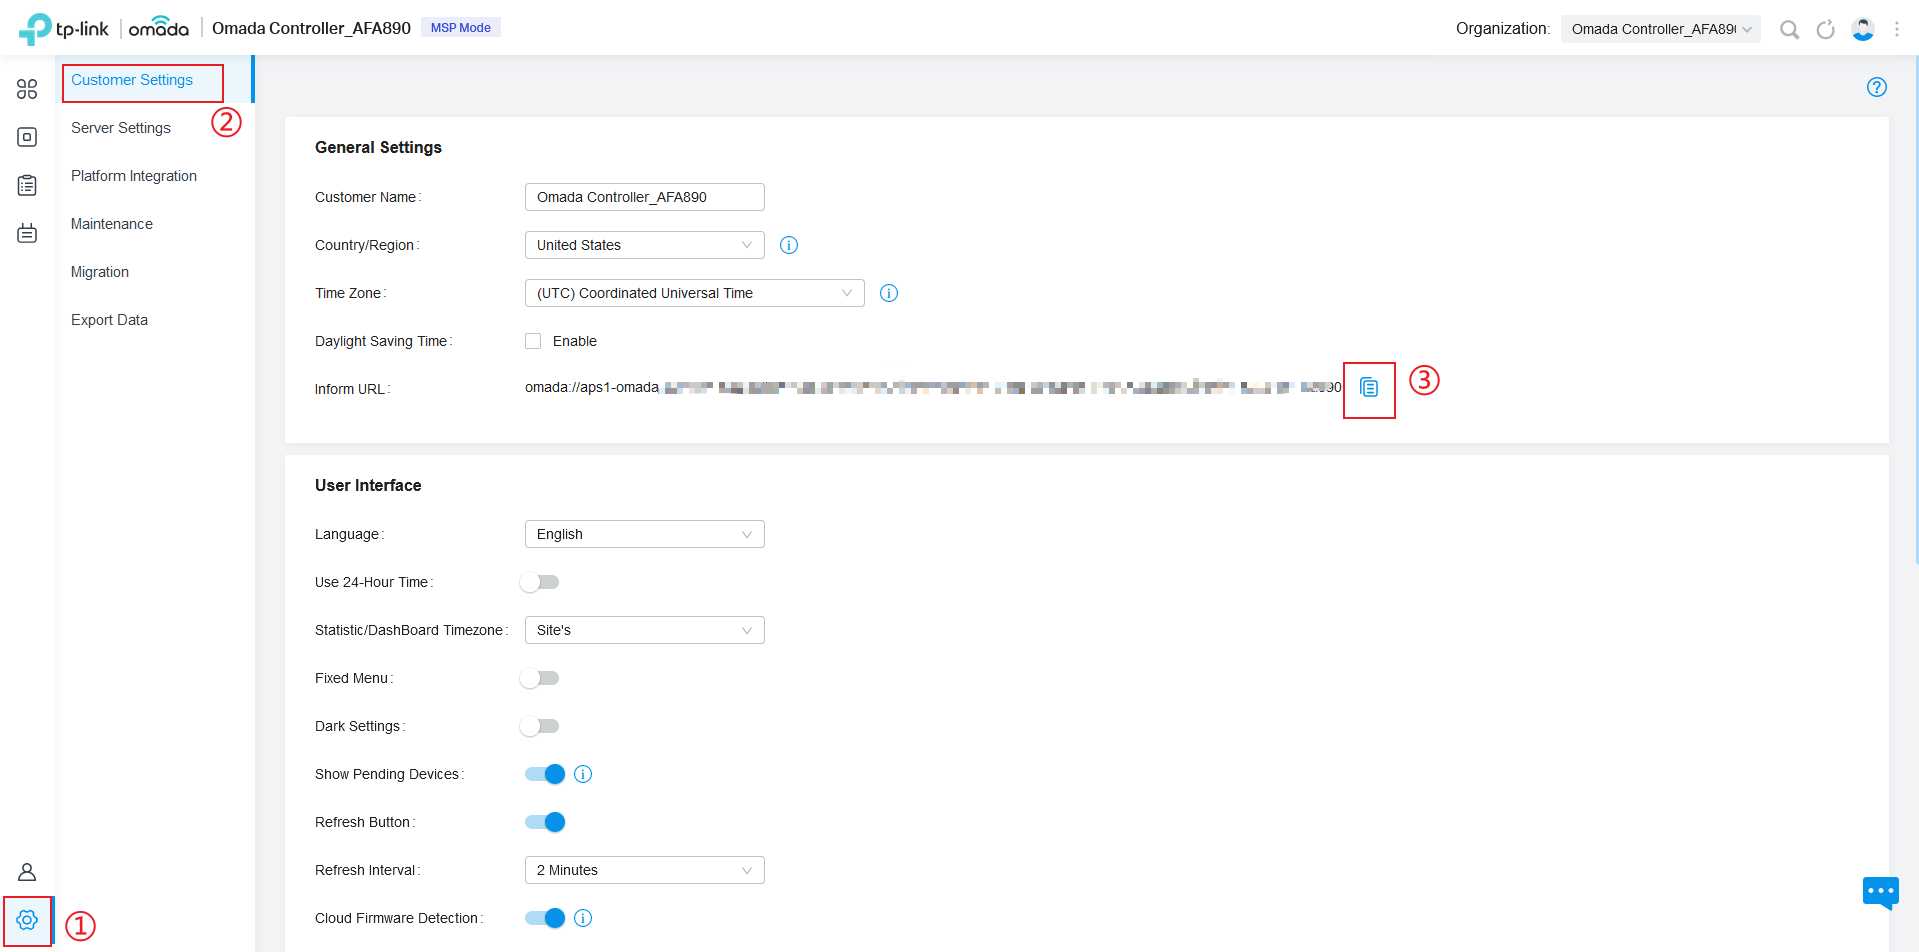
Task: Click the help question mark icon
Action: point(1877,87)
